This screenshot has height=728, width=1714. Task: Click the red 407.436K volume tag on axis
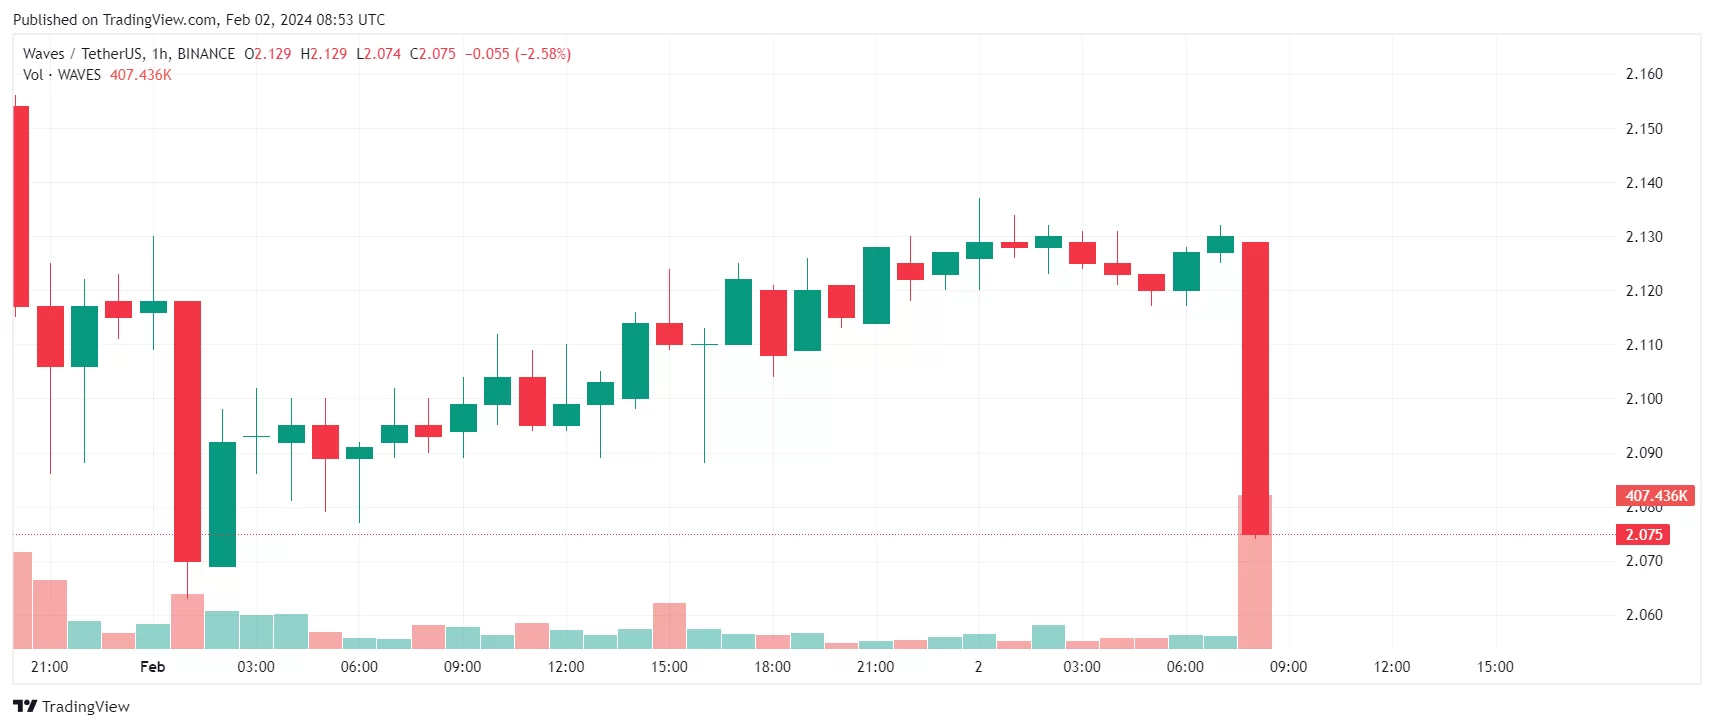[1655, 496]
